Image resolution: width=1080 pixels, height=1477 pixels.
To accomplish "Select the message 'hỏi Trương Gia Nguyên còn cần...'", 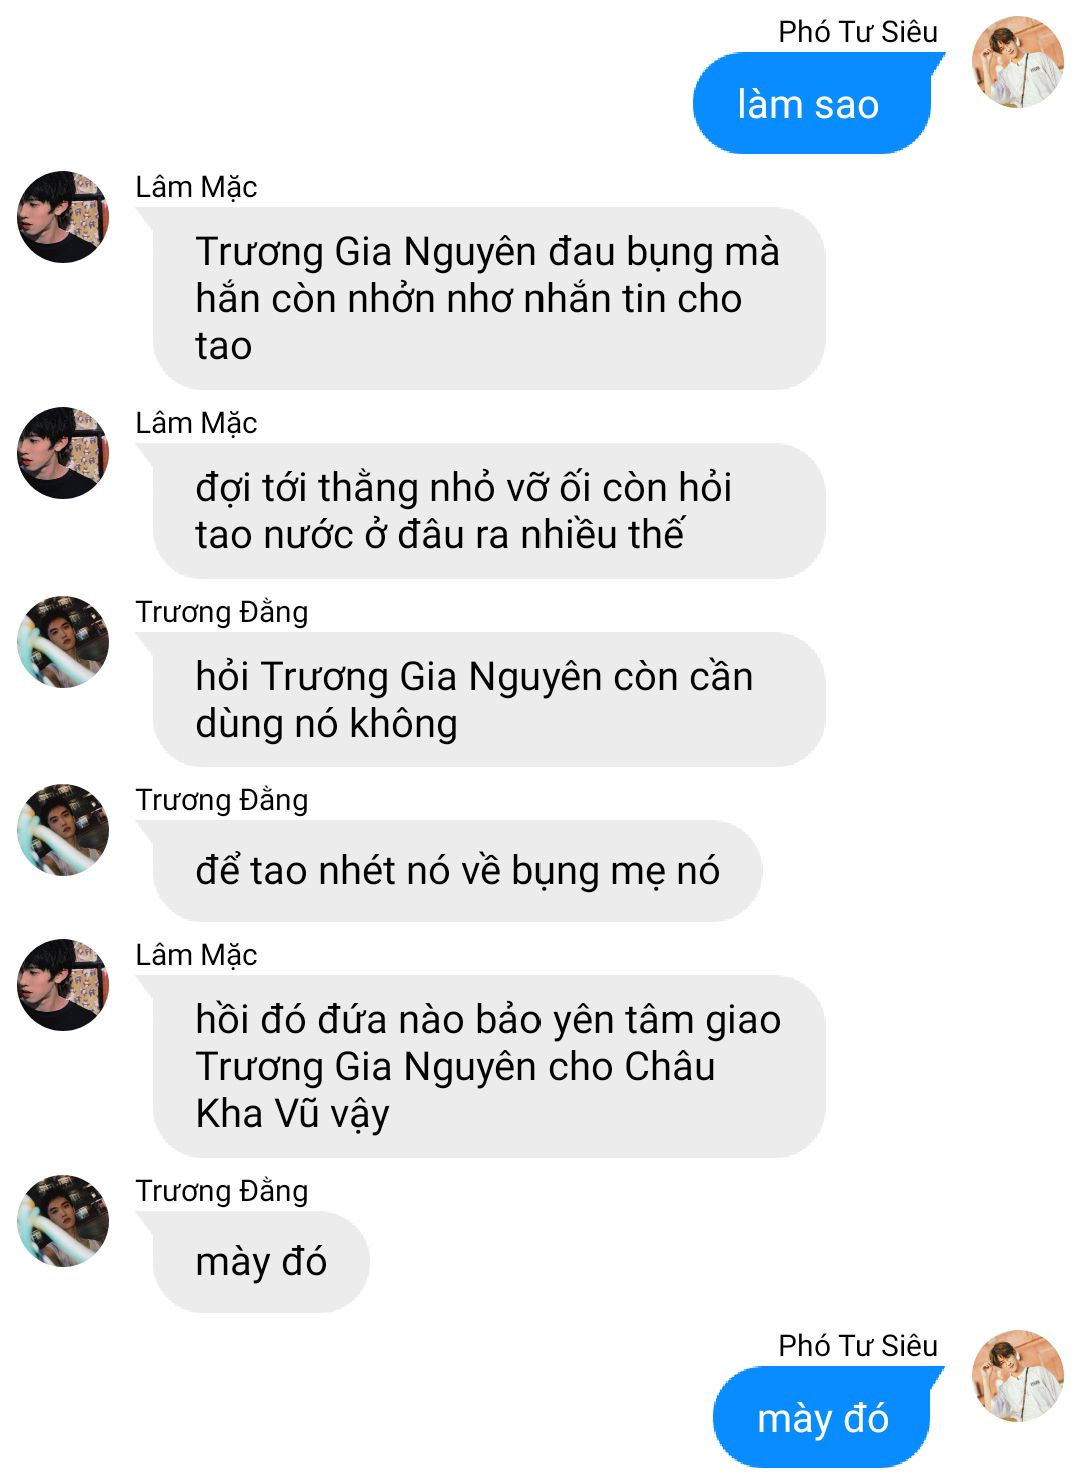I will click(489, 700).
